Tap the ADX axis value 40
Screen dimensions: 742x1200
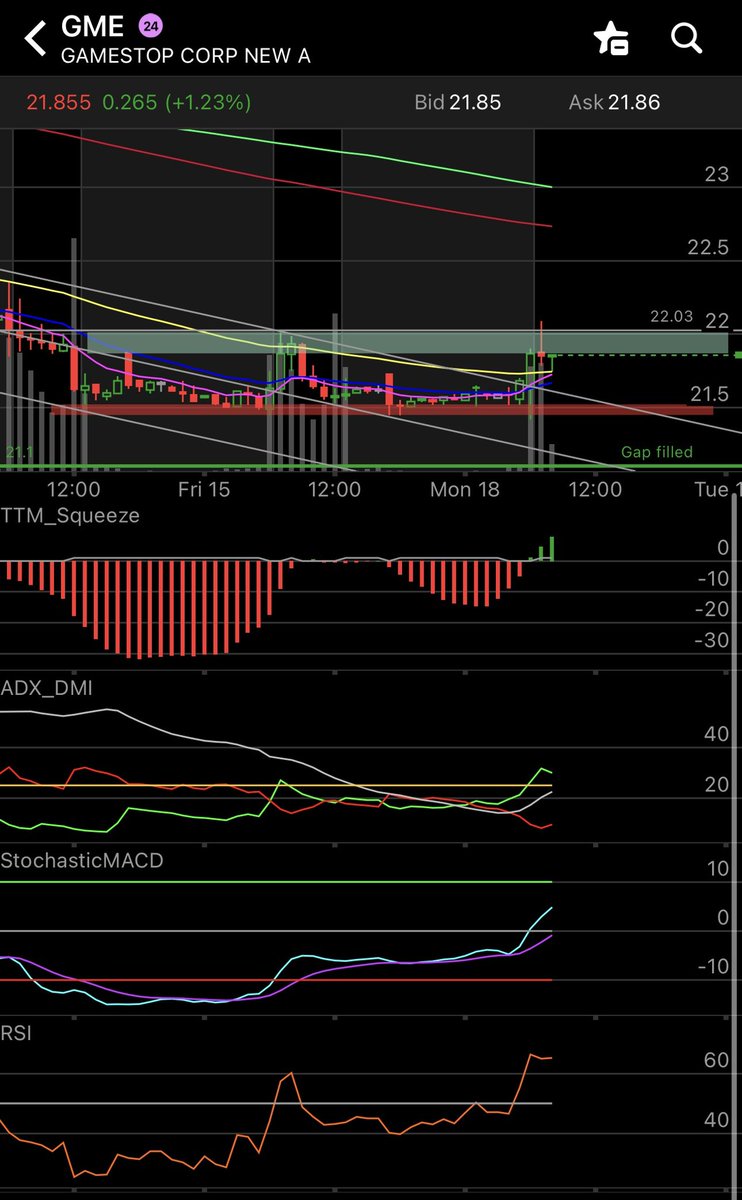(x=716, y=734)
